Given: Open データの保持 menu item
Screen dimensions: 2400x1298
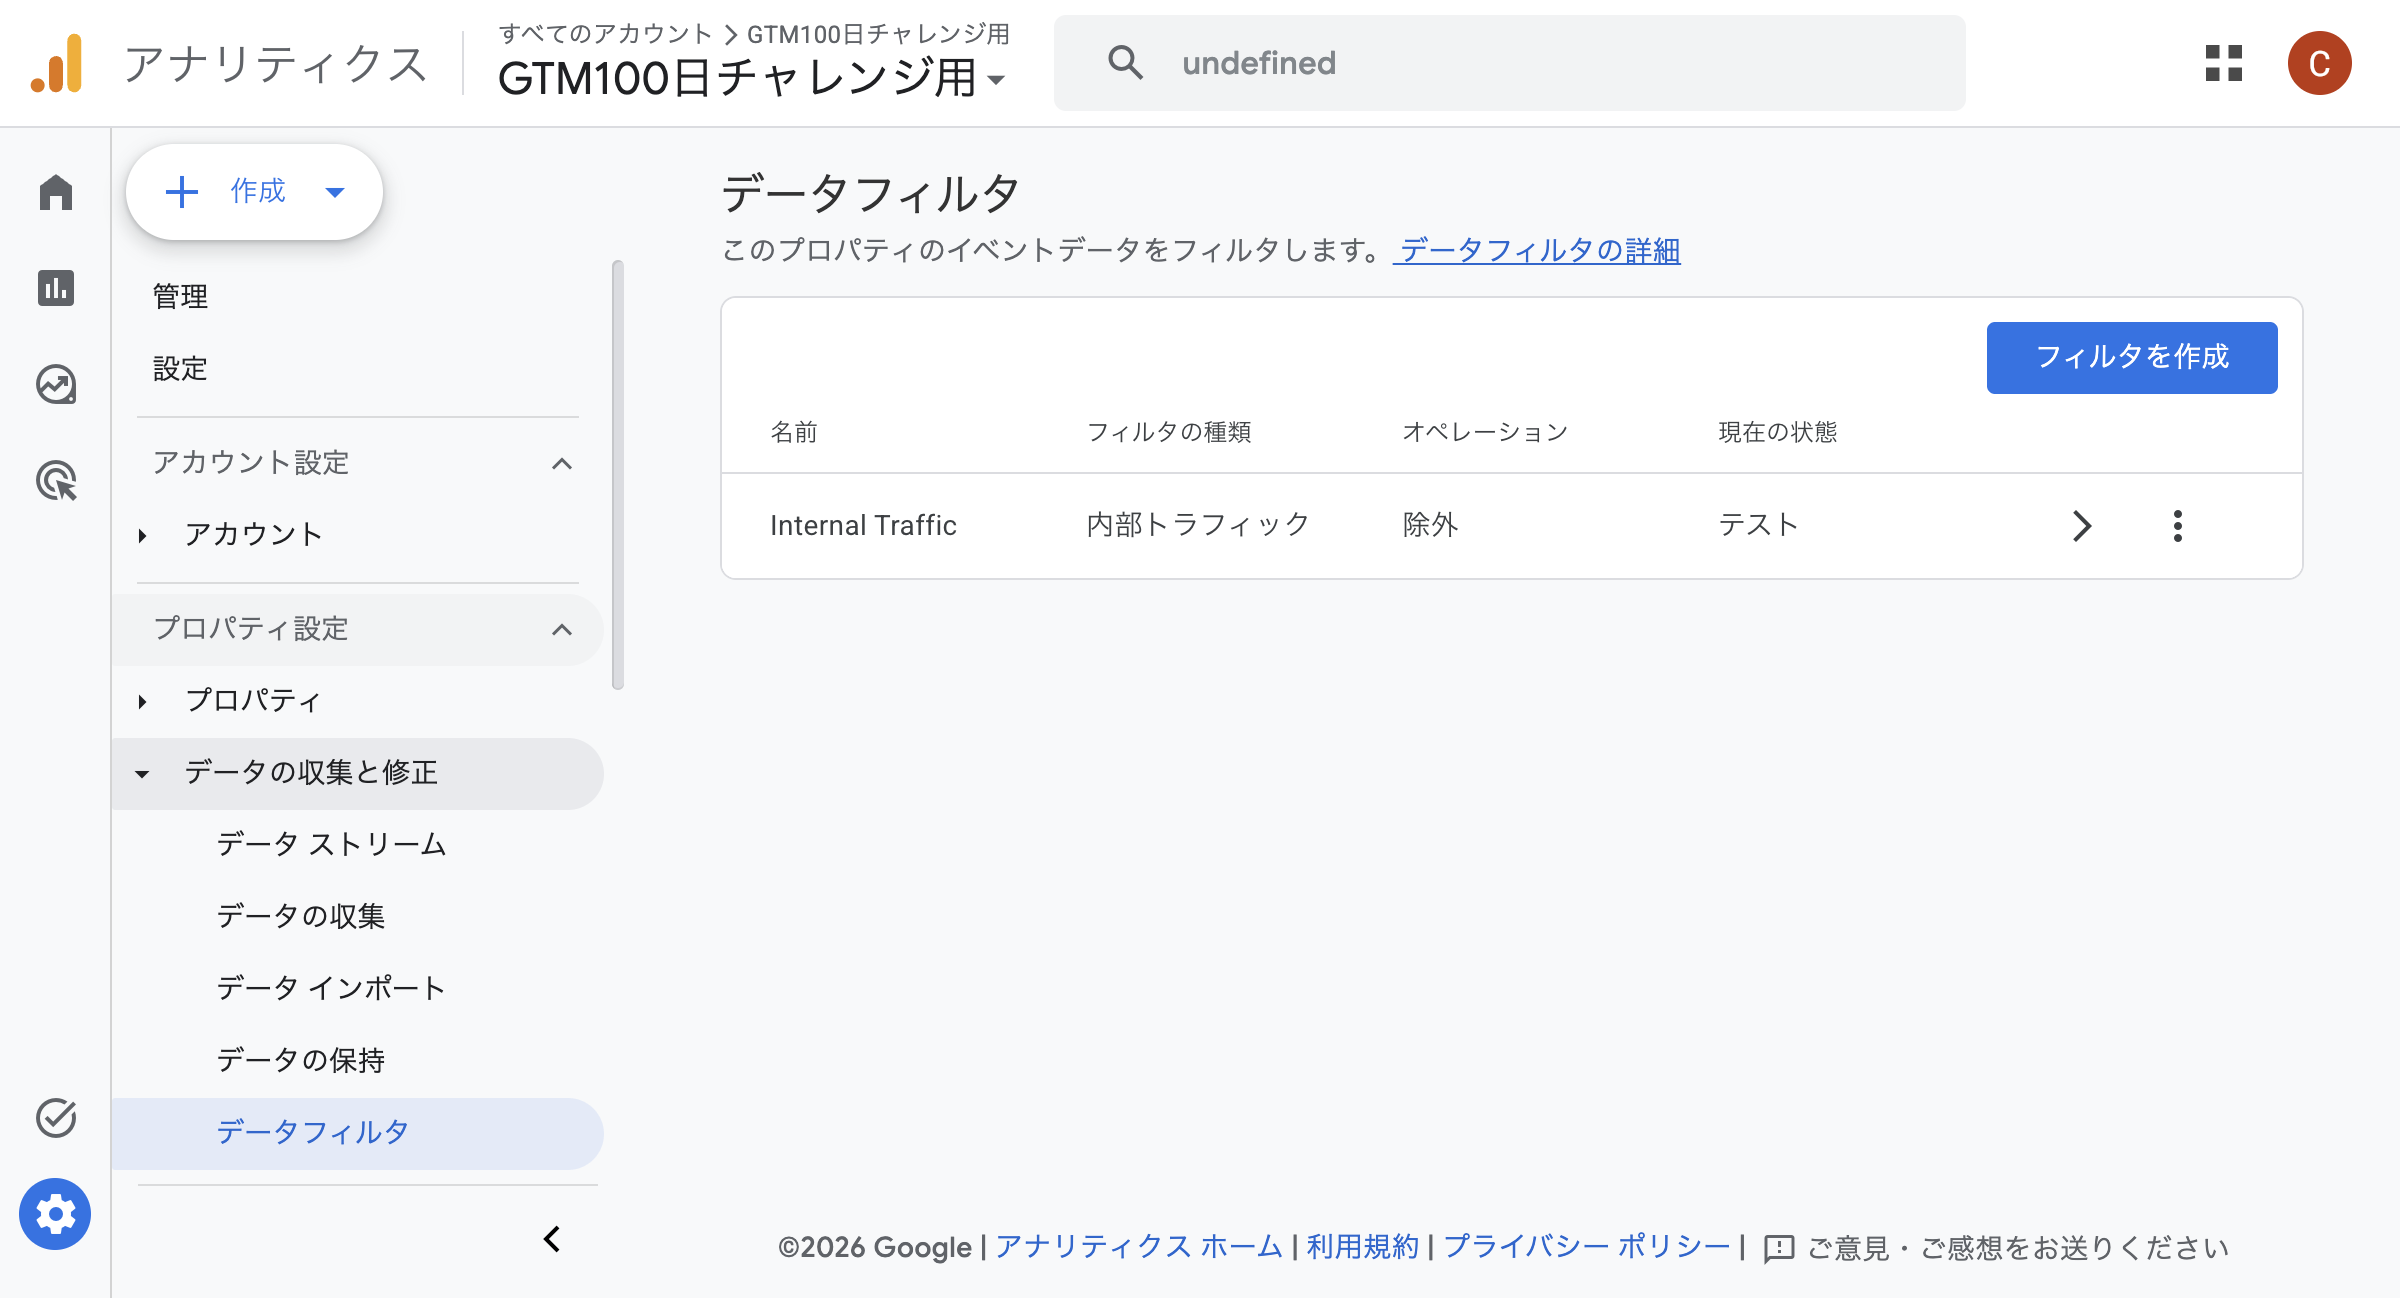Looking at the screenshot, I should [x=301, y=1060].
